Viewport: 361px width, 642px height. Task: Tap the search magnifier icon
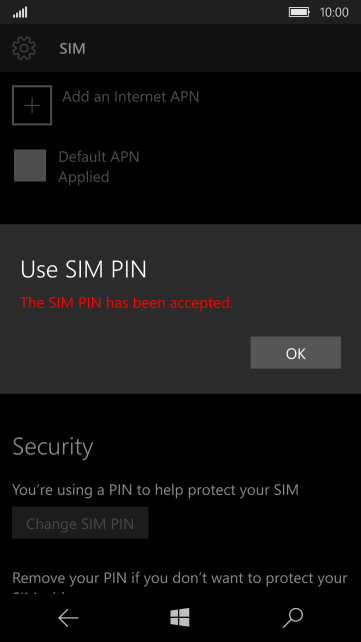293,618
